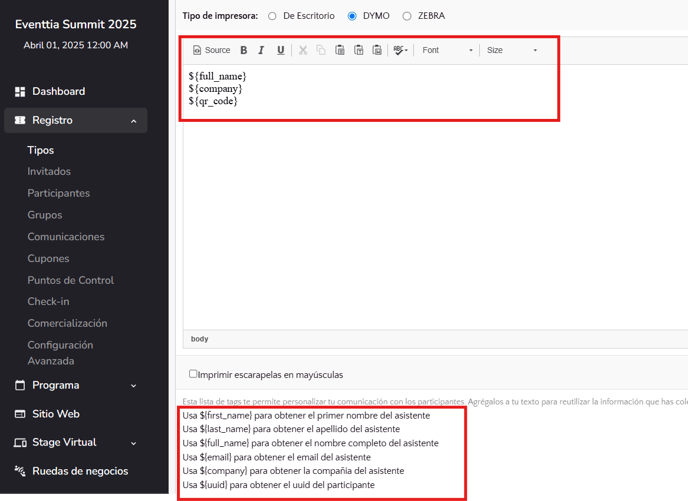Select the ZEBRA printer option
Screen dimensions: 688x501
click(x=406, y=16)
